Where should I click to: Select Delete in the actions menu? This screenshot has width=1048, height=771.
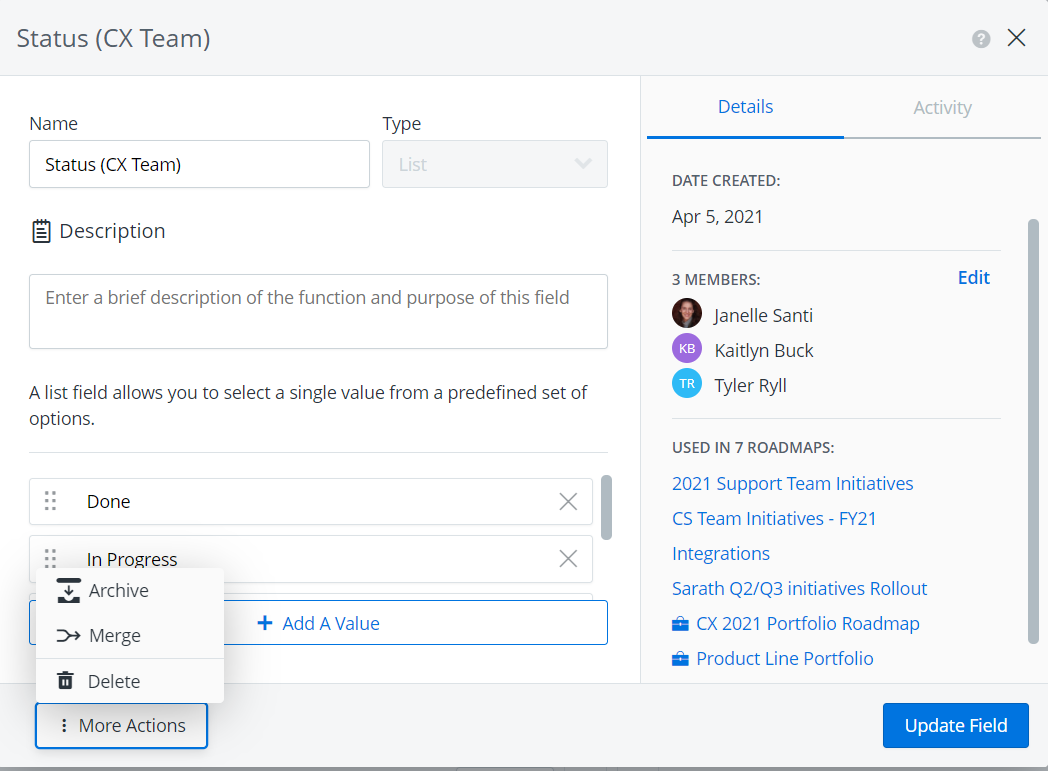[113, 682]
